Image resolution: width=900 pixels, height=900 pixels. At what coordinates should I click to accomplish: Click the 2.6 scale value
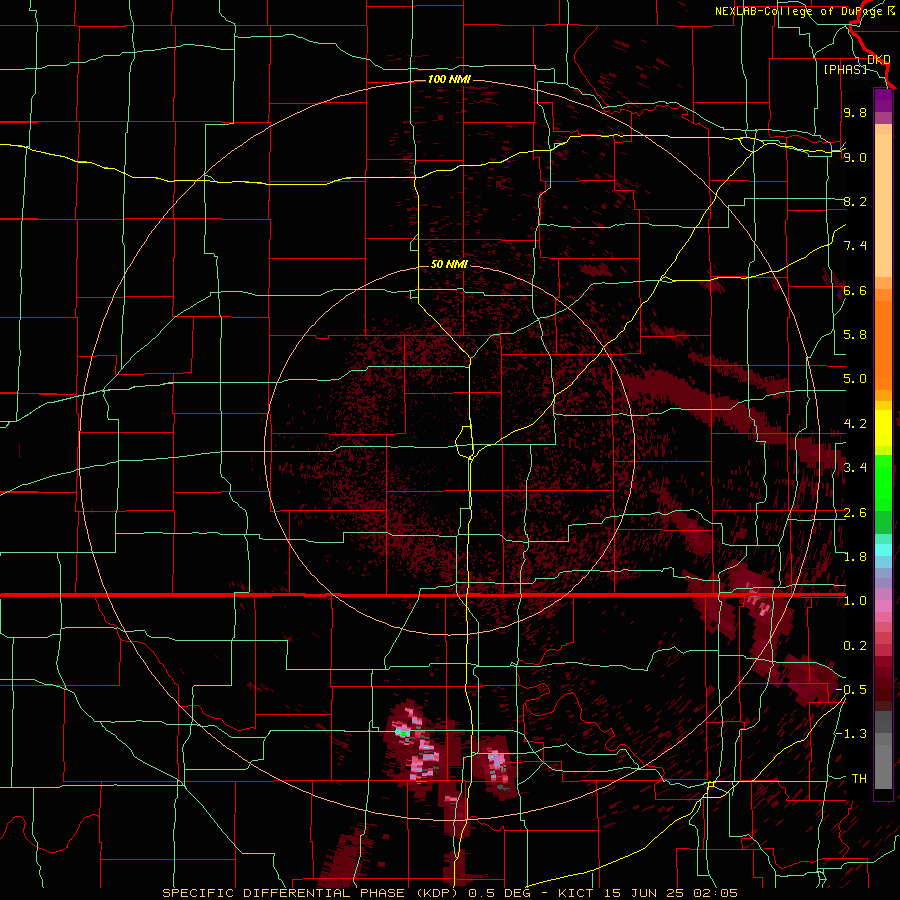coord(855,513)
